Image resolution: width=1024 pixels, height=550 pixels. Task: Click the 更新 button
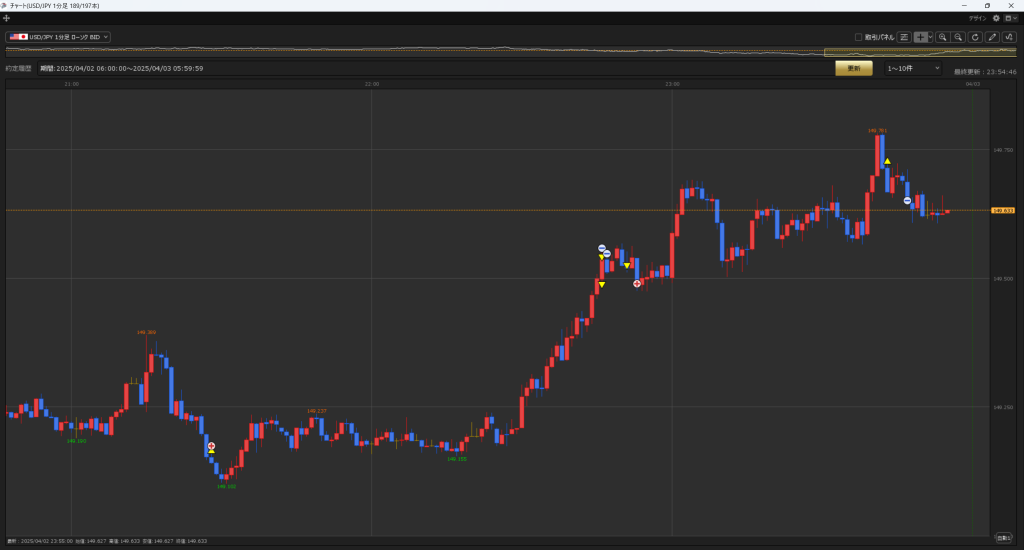pyautogui.click(x=853, y=68)
